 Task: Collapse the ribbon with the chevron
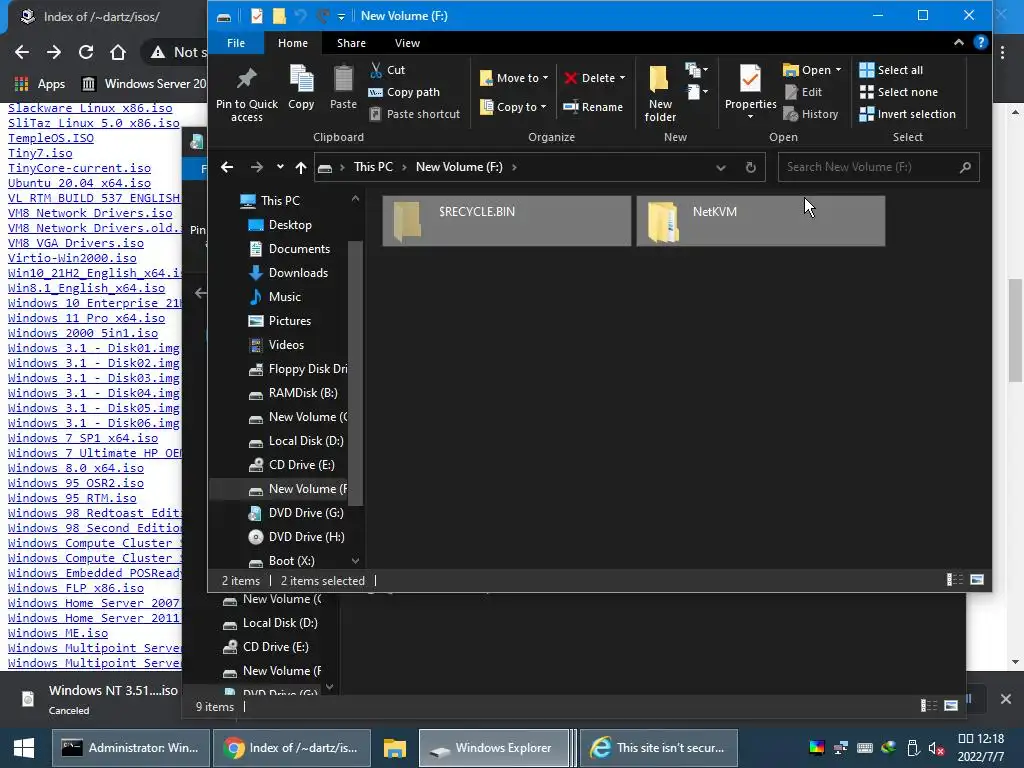(958, 42)
